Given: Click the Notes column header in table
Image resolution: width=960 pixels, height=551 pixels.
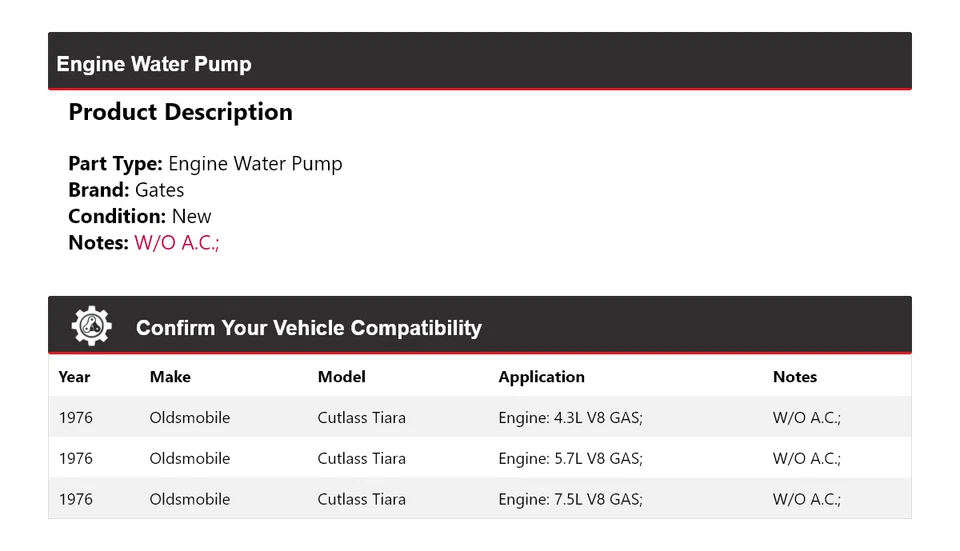Looking at the screenshot, I should pos(794,377).
